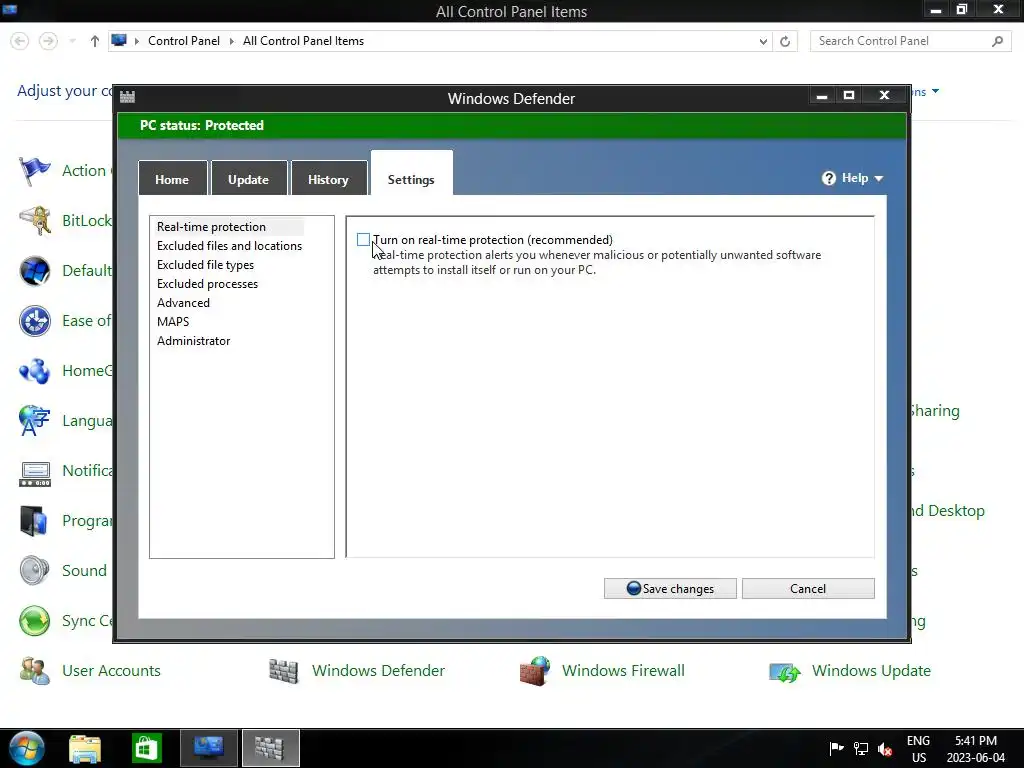This screenshot has height=768, width=1024.
Task: Open the Start button
Action: (27, 748)
